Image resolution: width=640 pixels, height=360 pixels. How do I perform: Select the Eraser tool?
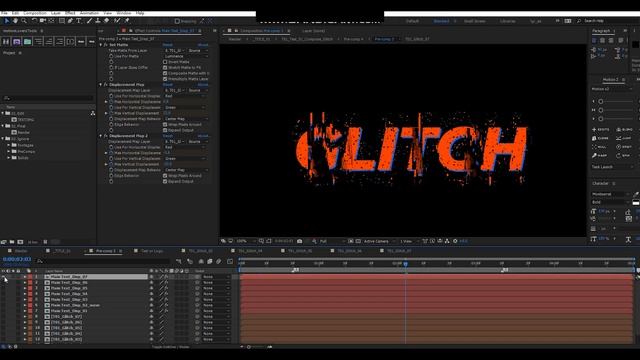click(107, 20)
